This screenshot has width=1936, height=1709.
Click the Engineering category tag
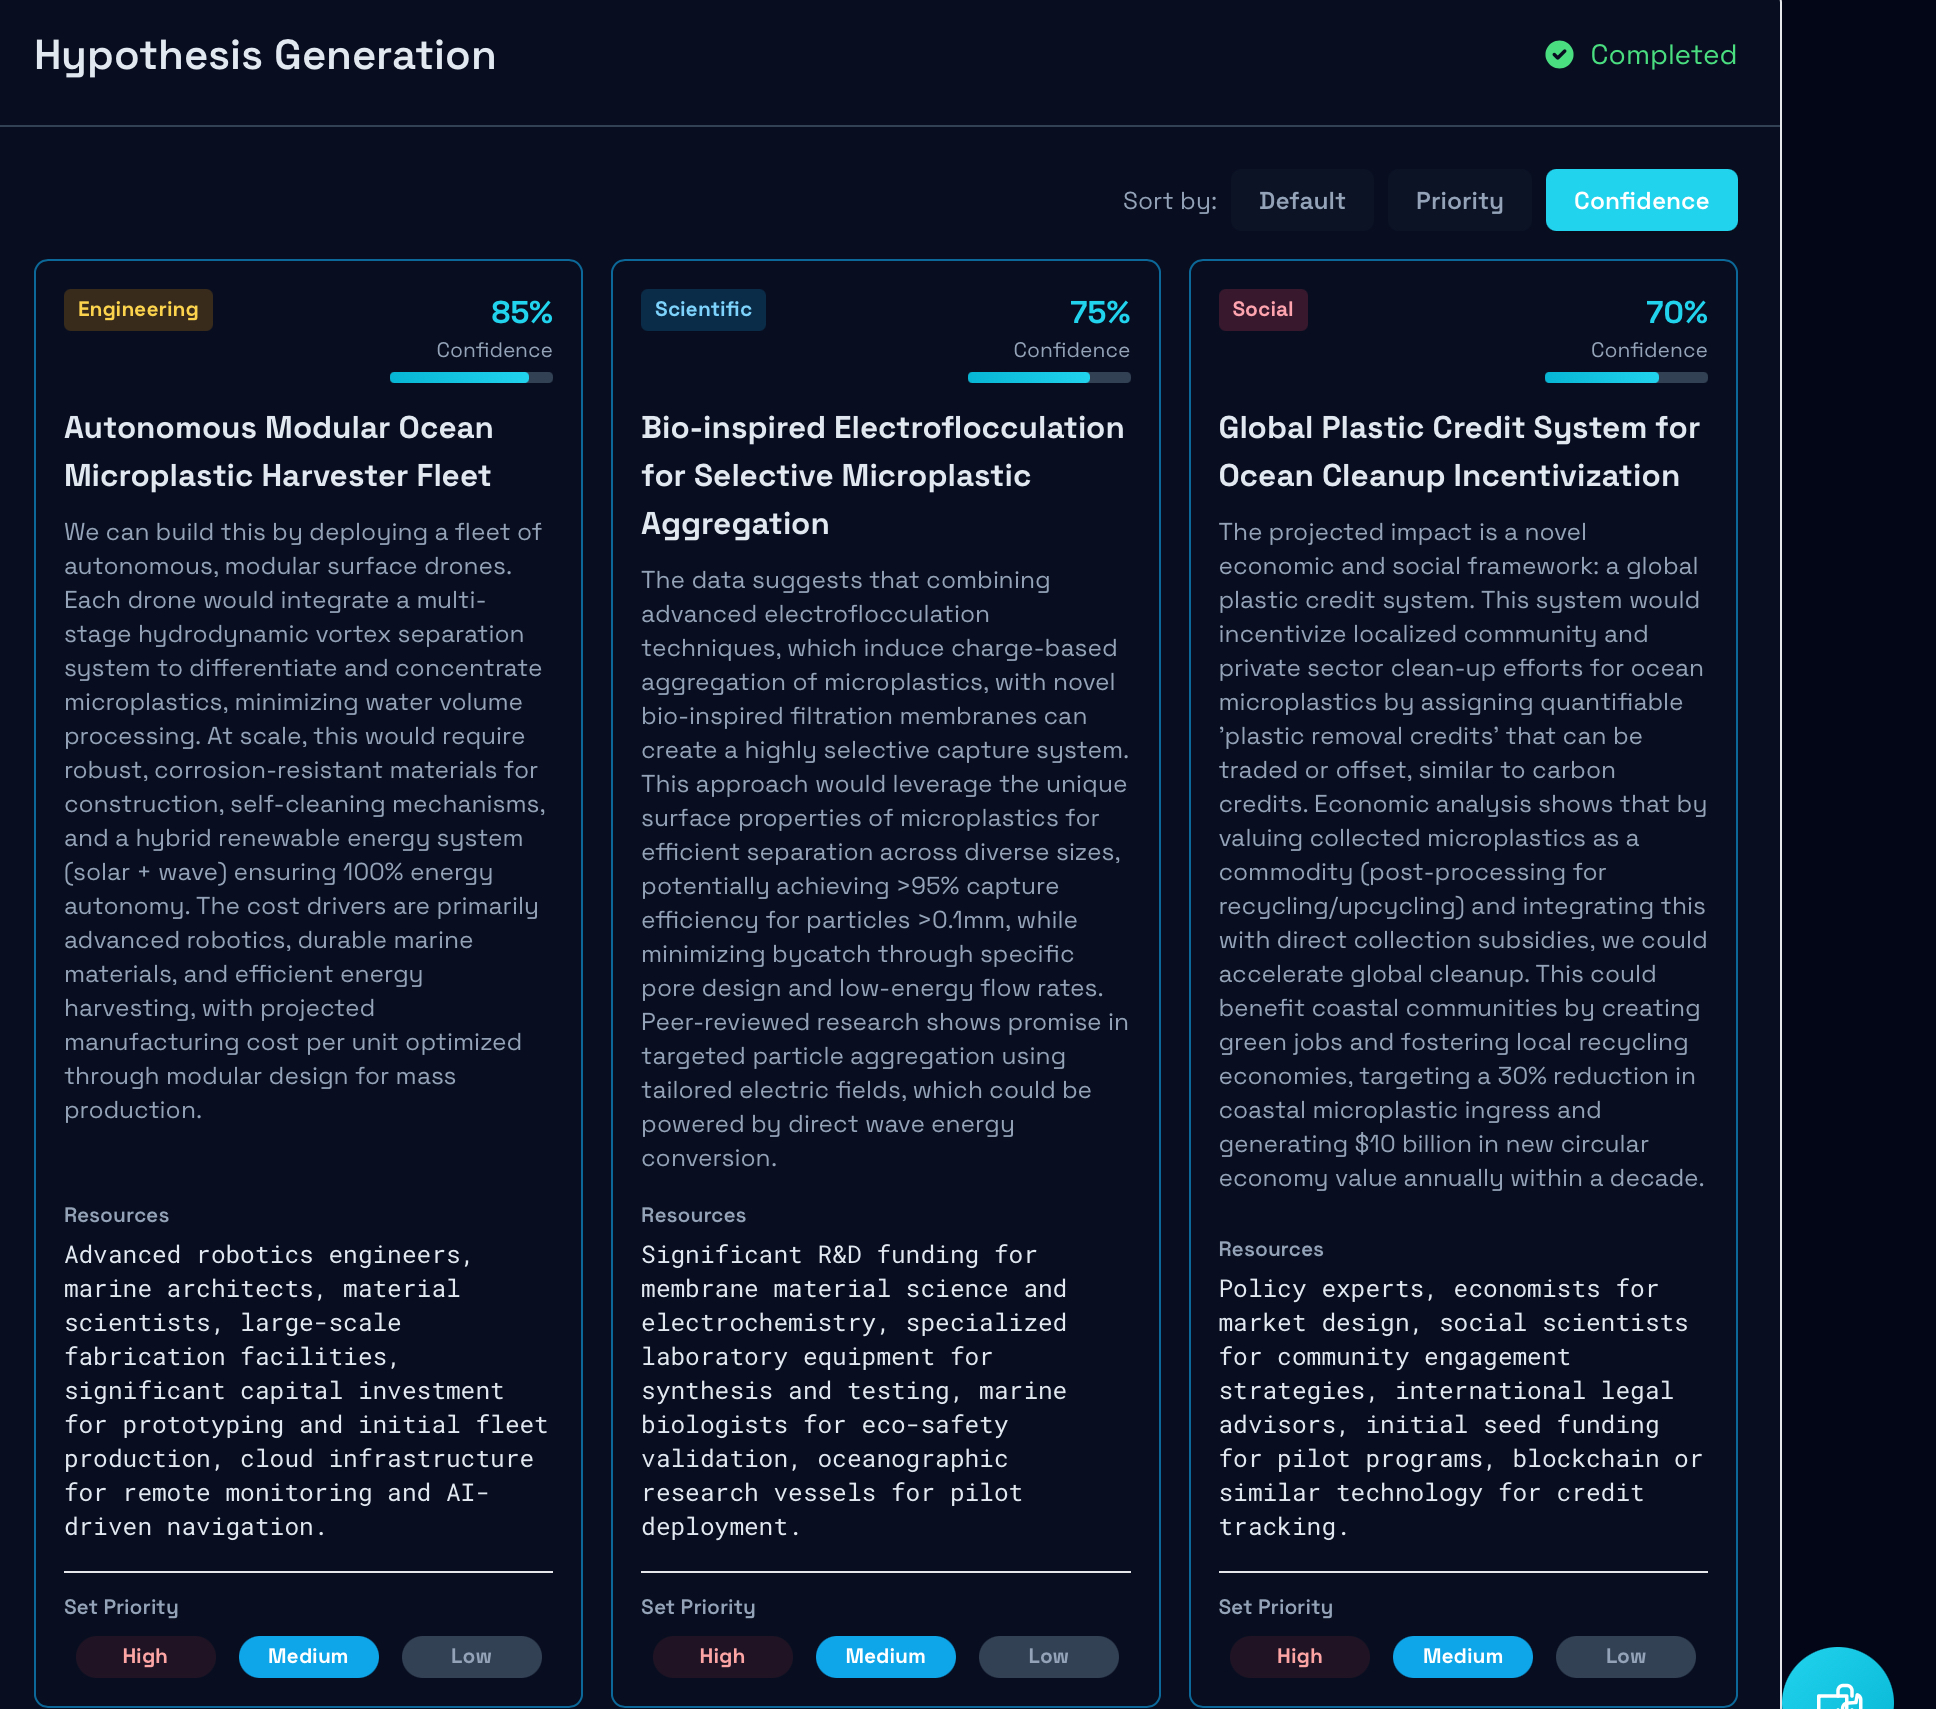tap(138, 310)
